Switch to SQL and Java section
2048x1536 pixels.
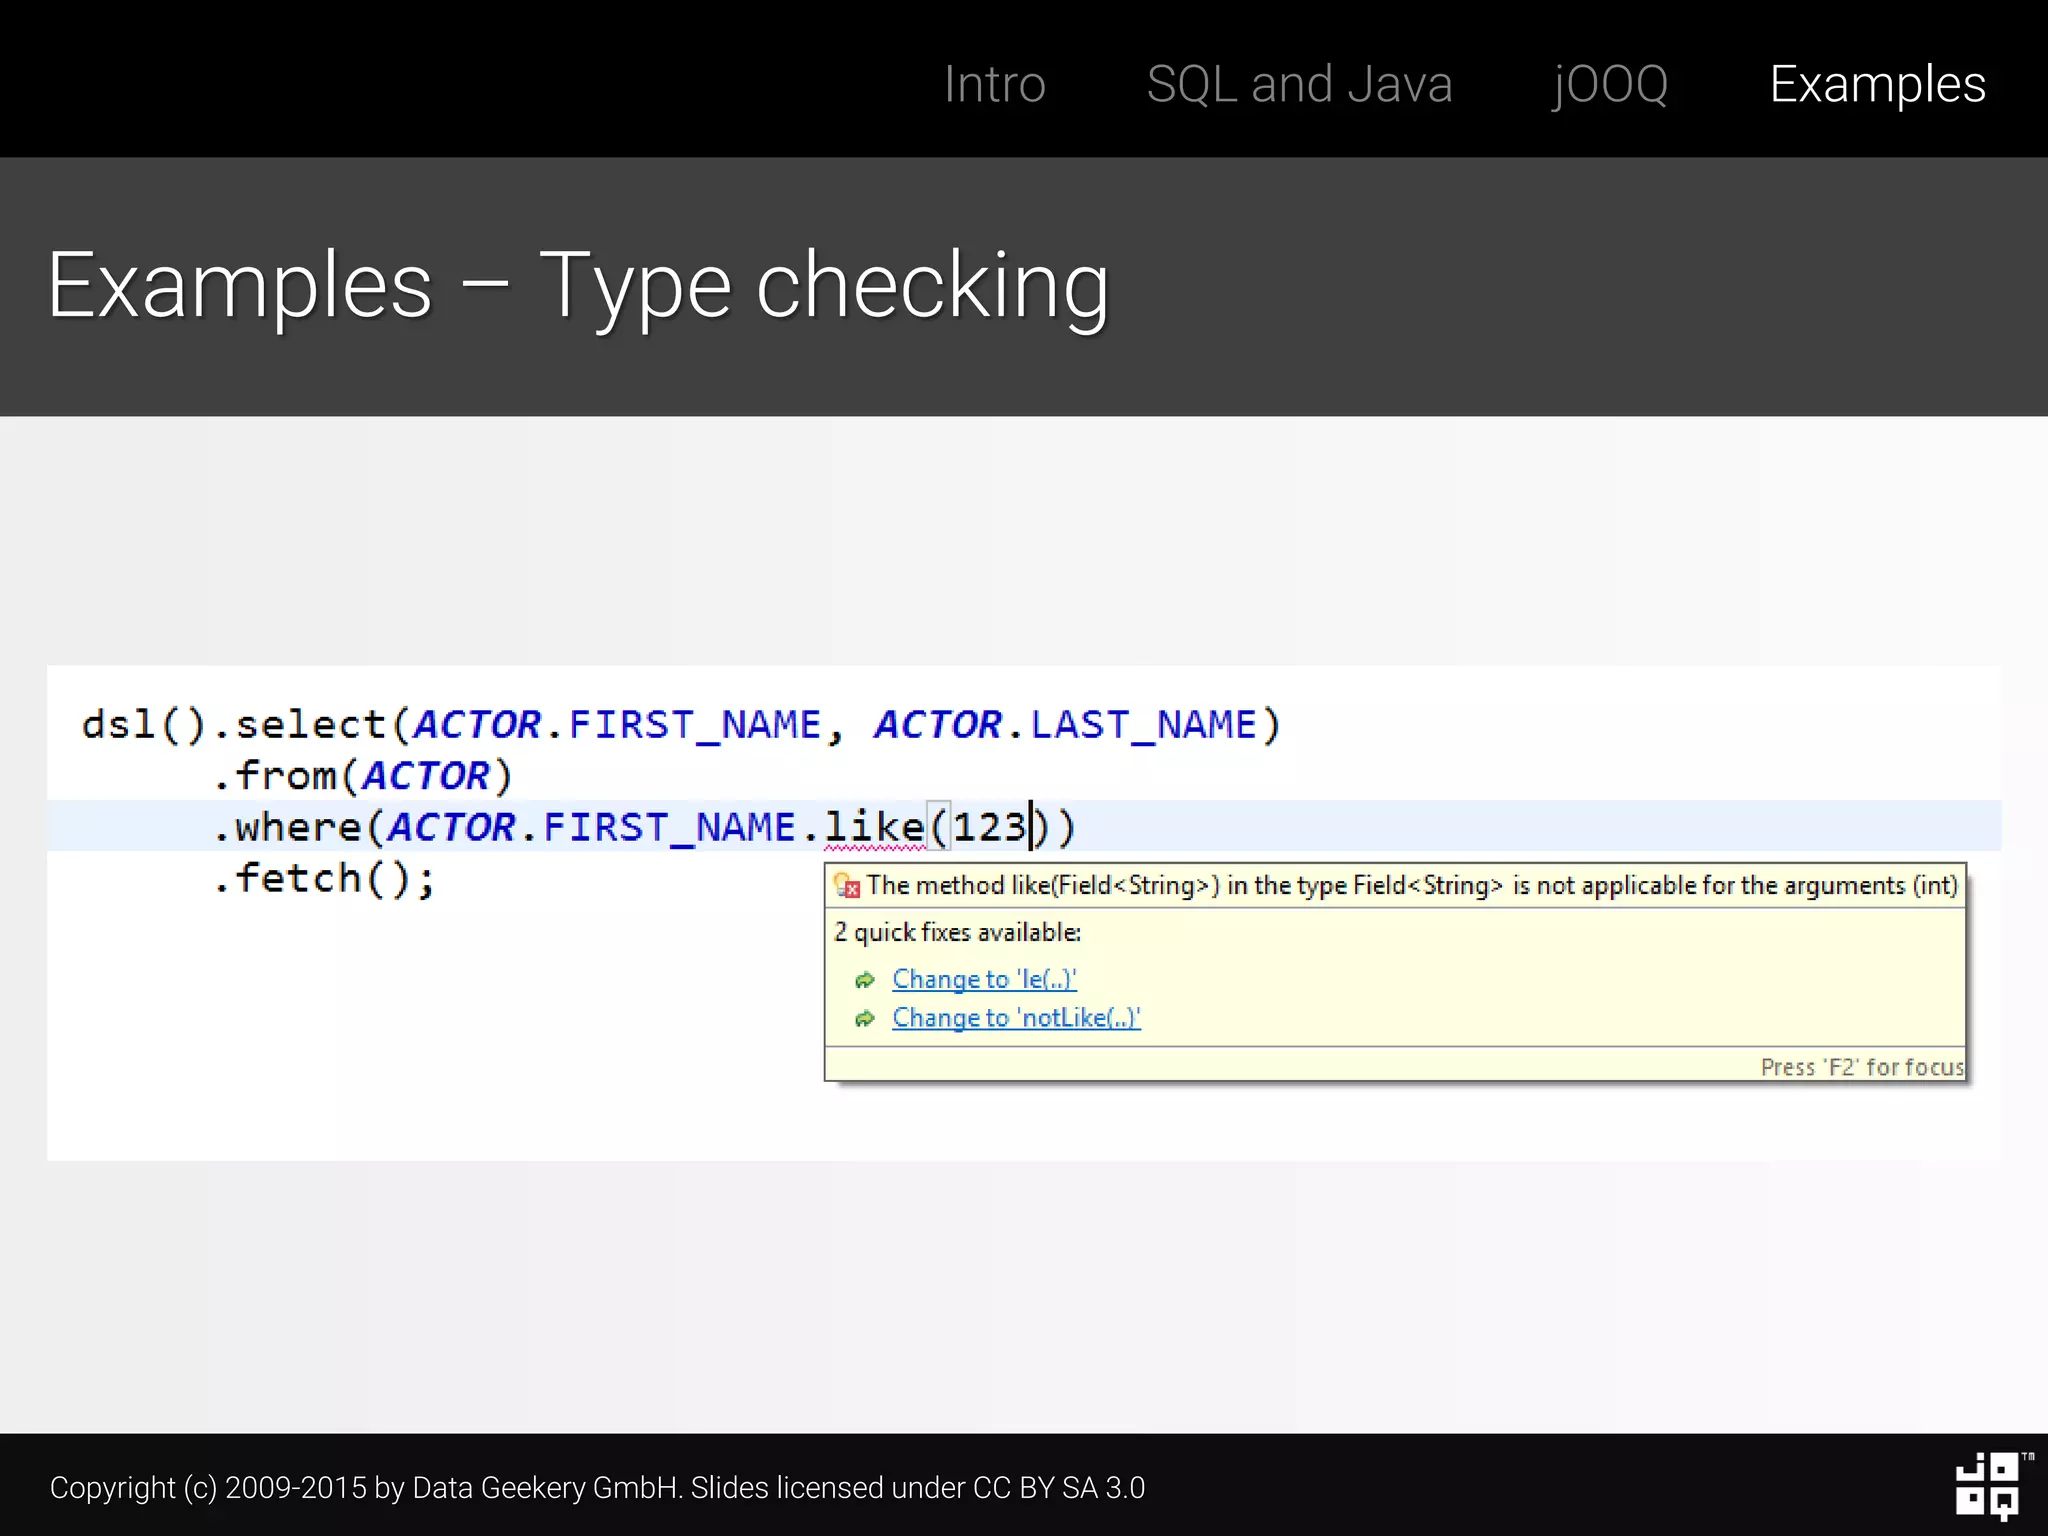(1299, 84)
